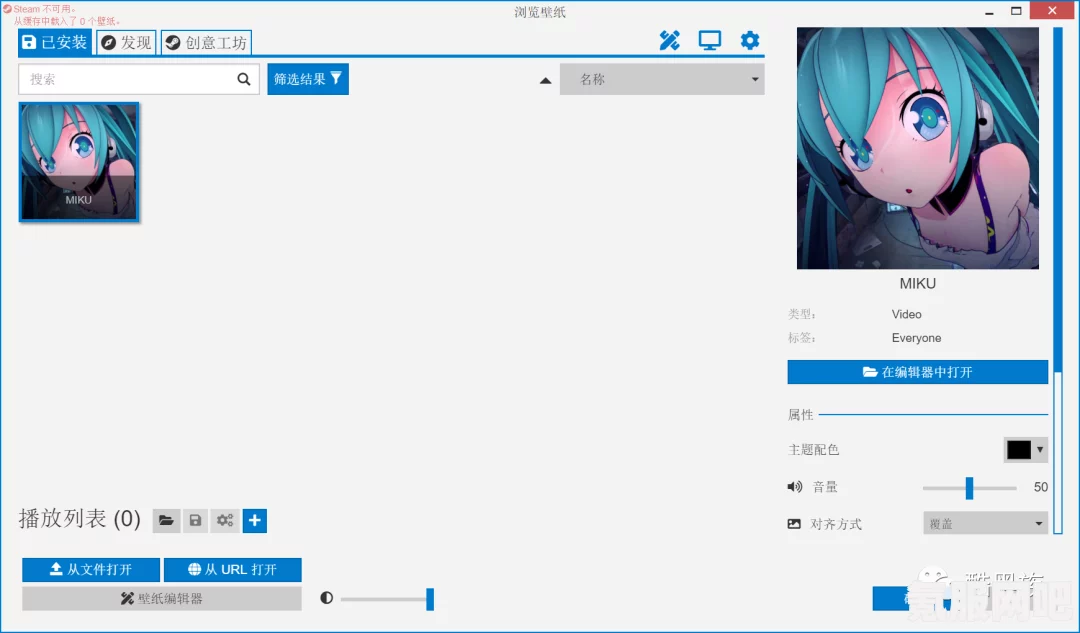Click the 音量 volume slider
Viewport: 1080px width, 633px height.
[x=970, y=488]
